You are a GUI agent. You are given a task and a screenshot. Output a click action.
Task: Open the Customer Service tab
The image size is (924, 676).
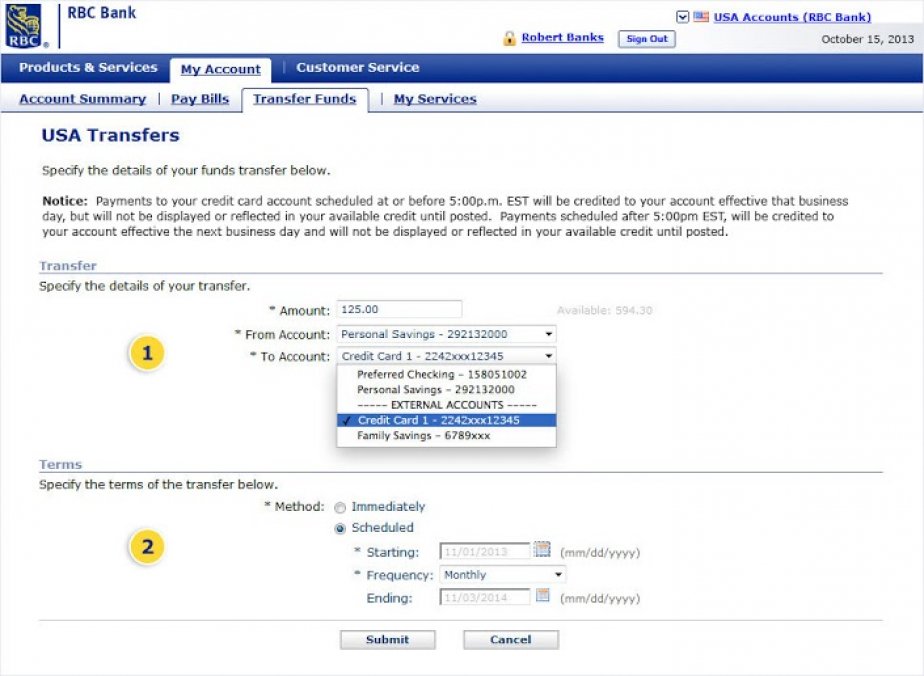coord(358,67)
